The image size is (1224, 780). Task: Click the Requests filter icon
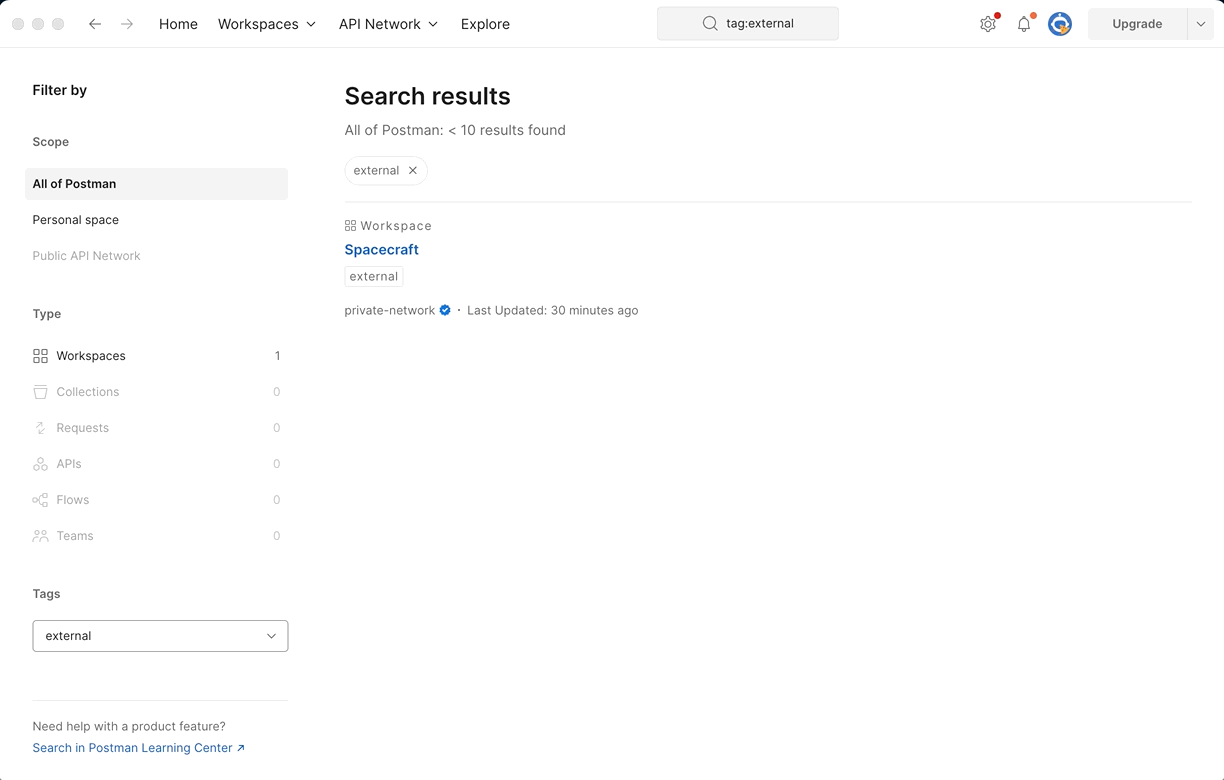click(40, 427)
